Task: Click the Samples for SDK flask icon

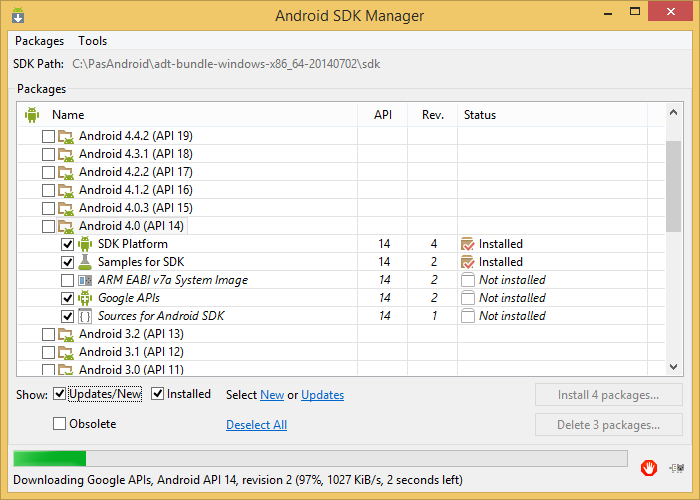Action: coord(85,262)
